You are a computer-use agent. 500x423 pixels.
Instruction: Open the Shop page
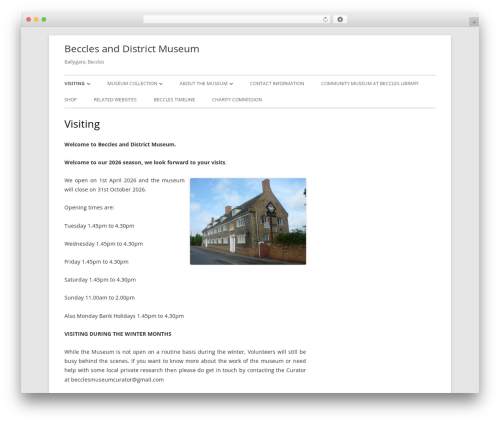point(70,100)
